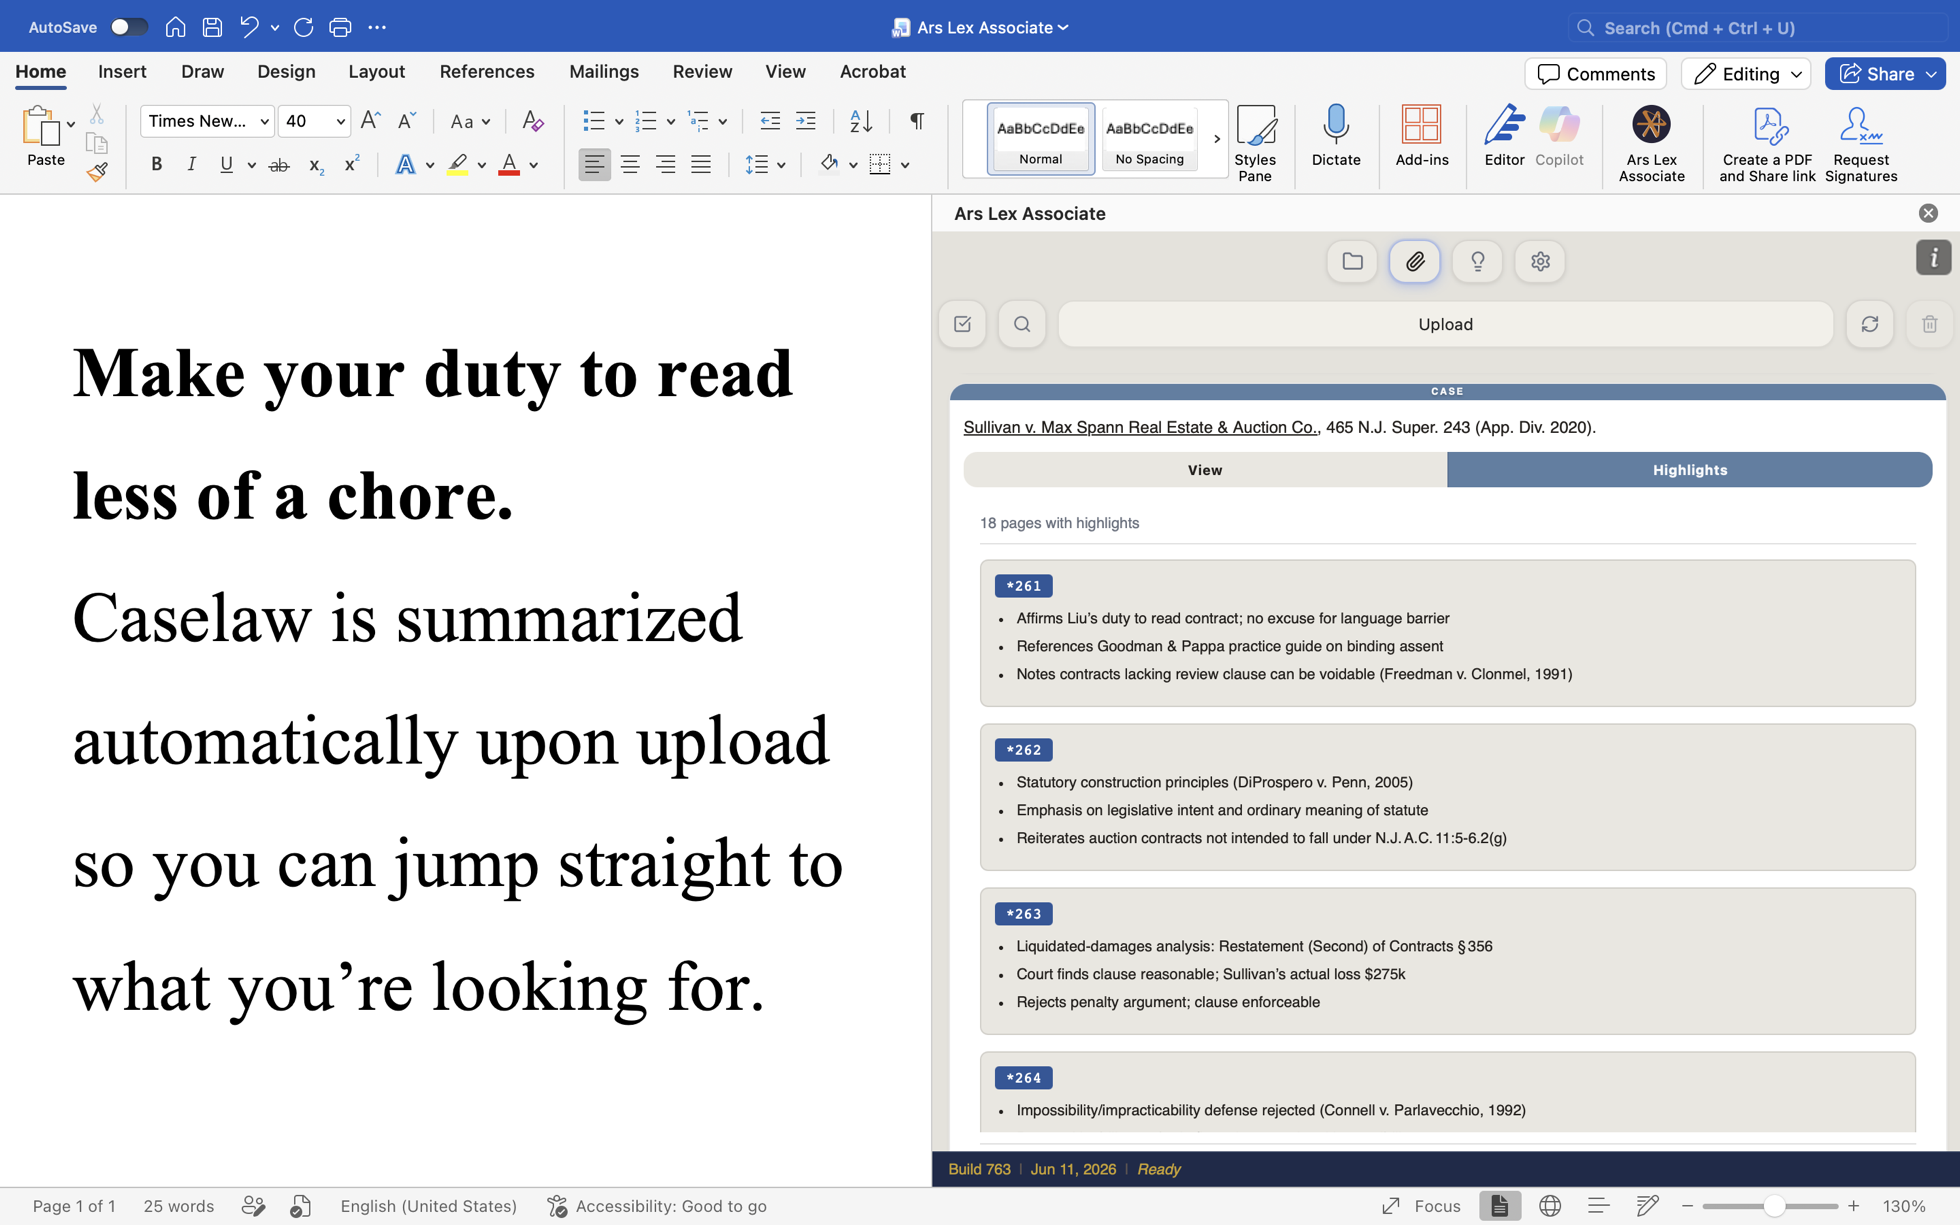Click the checklist icon beside Upload
Viewport: 1960px width, 1225px height.
[x=963, y=324]
